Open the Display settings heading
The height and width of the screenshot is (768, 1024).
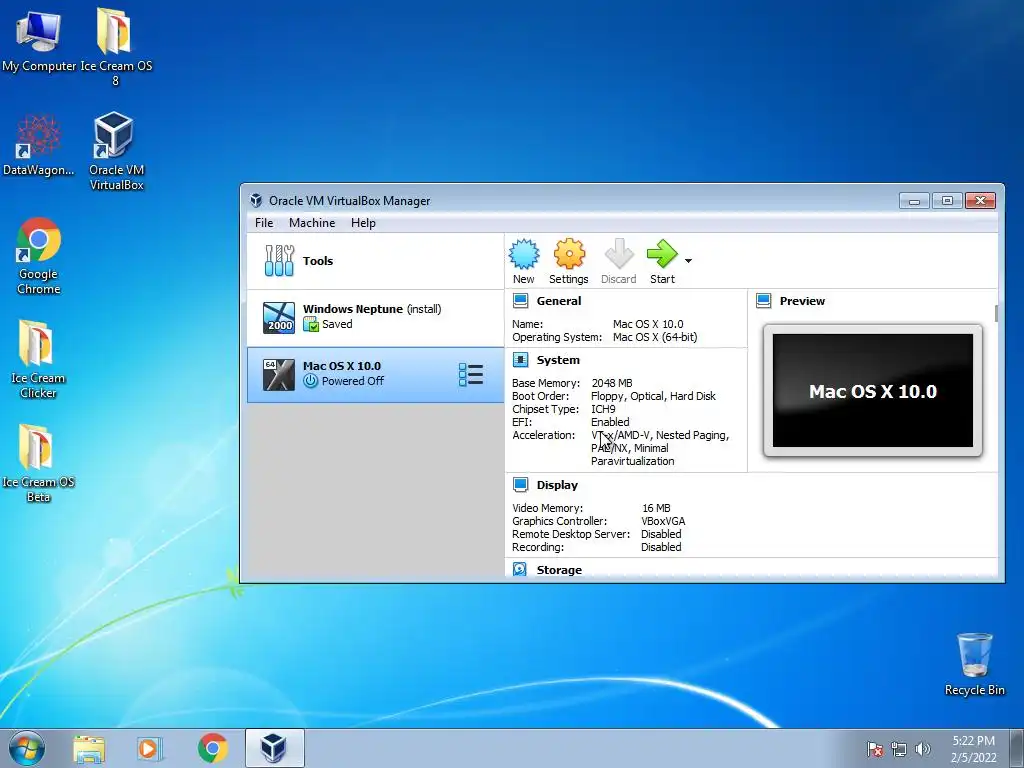pos(557,485)
